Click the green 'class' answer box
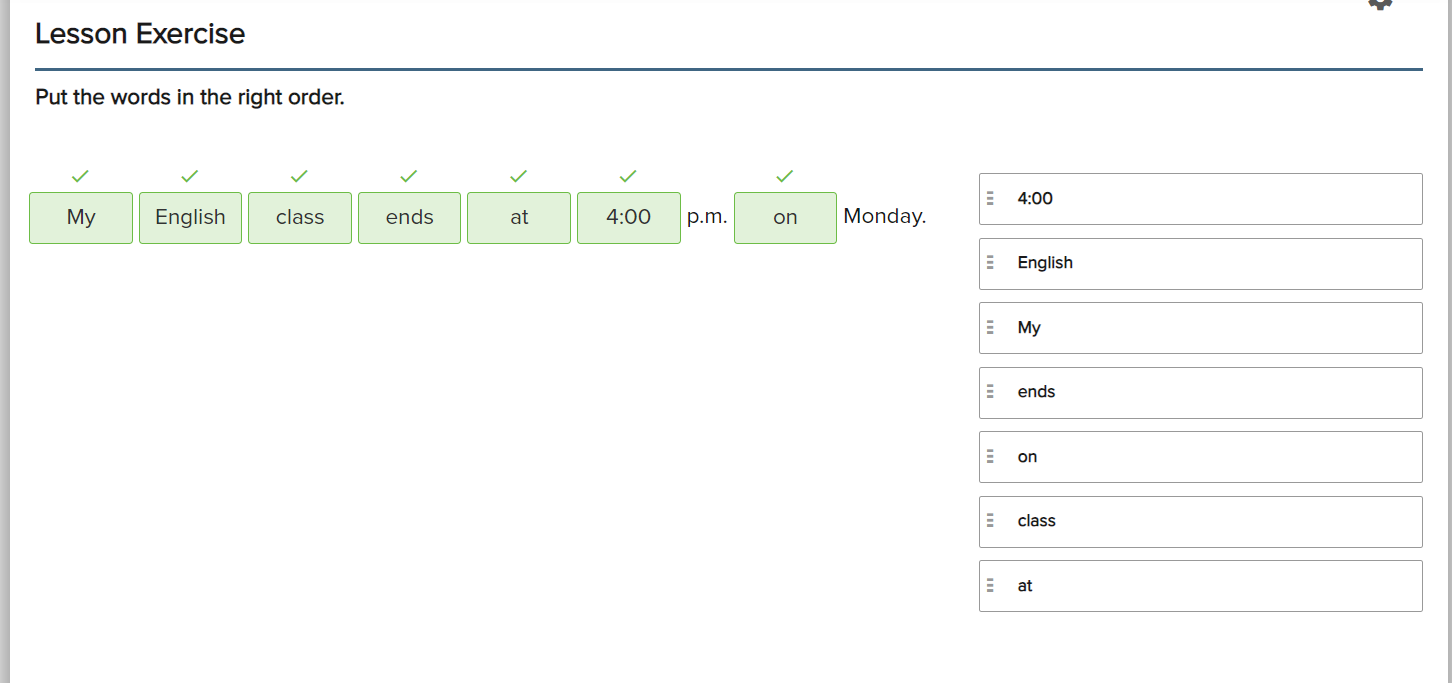The width and height of the screenshot is (1452, 683). (300, 217)
